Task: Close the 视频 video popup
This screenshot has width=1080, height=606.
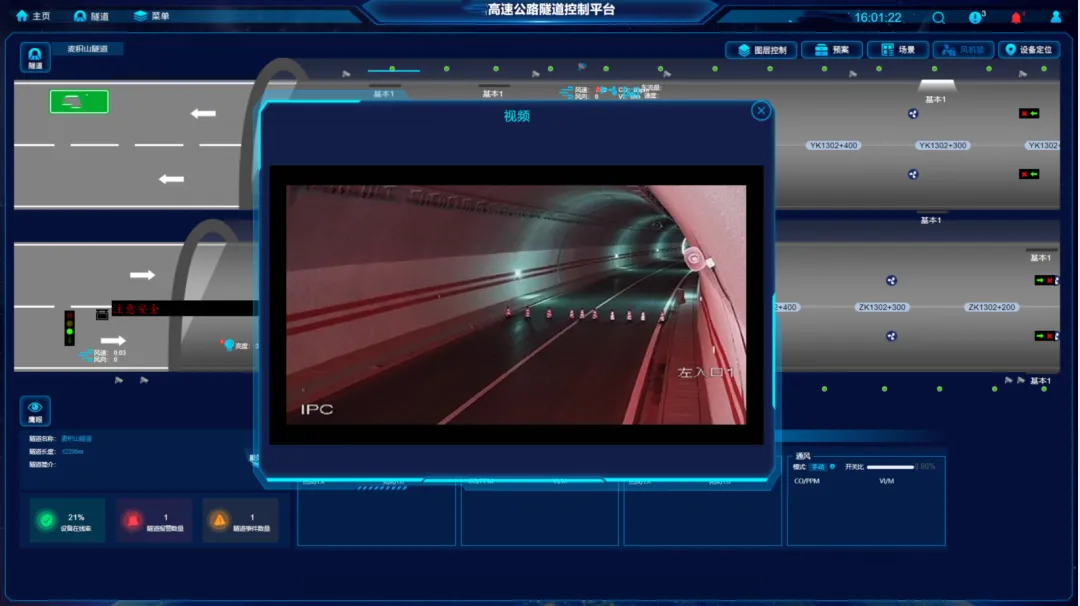Action: (x=761, y=111)
